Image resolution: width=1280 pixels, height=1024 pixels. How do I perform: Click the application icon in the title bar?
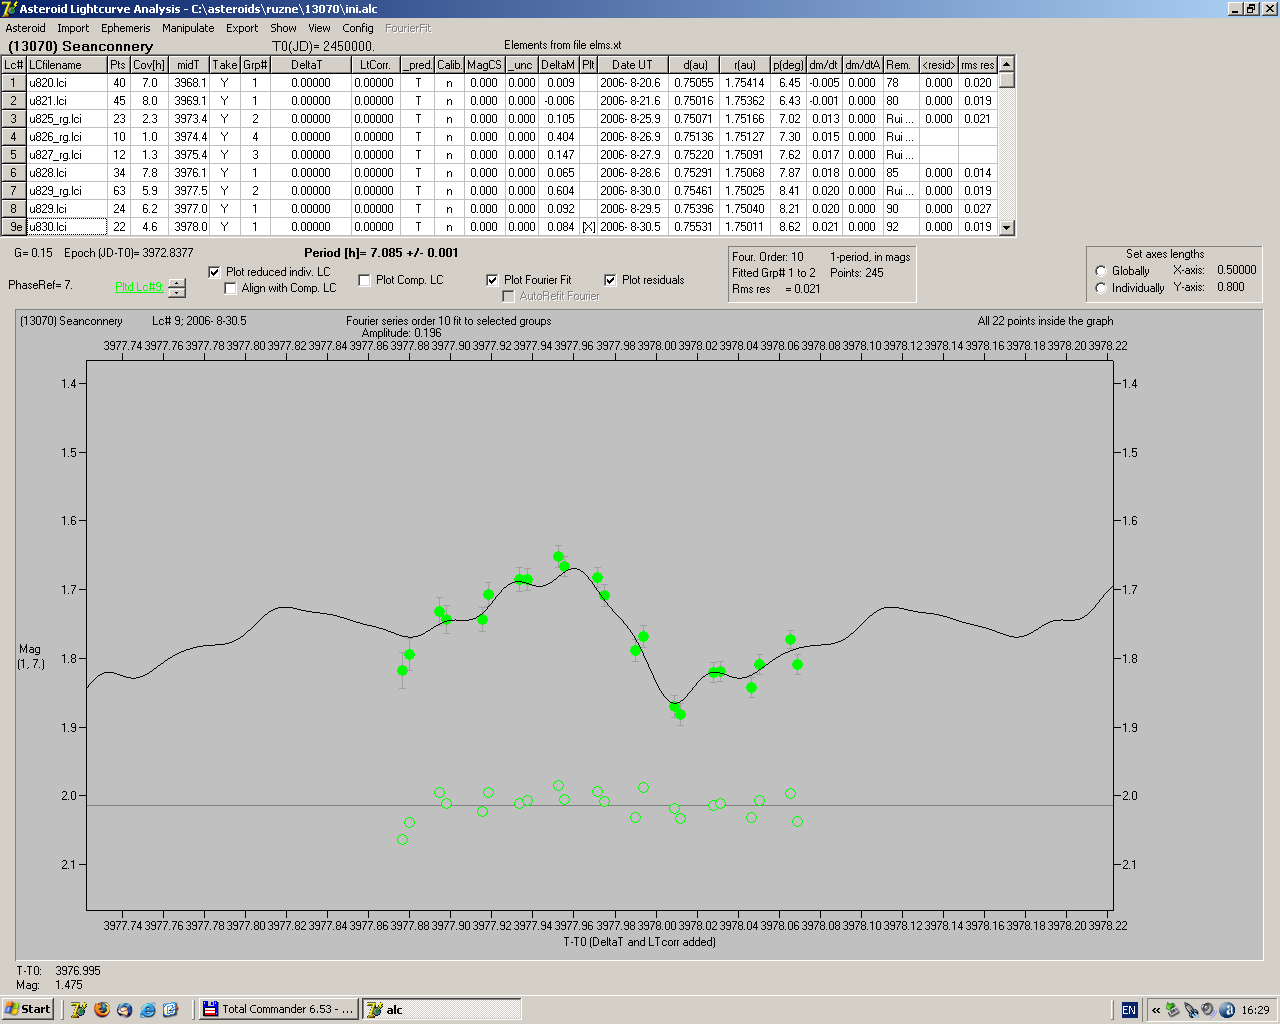[10, 9]
